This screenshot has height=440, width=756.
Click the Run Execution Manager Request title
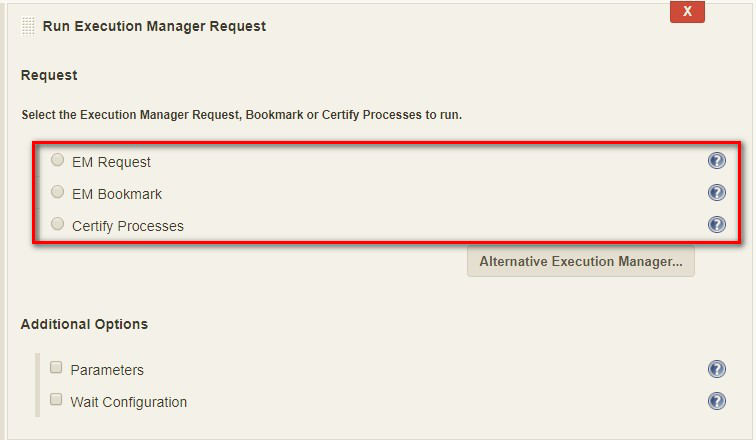[154, 26]
